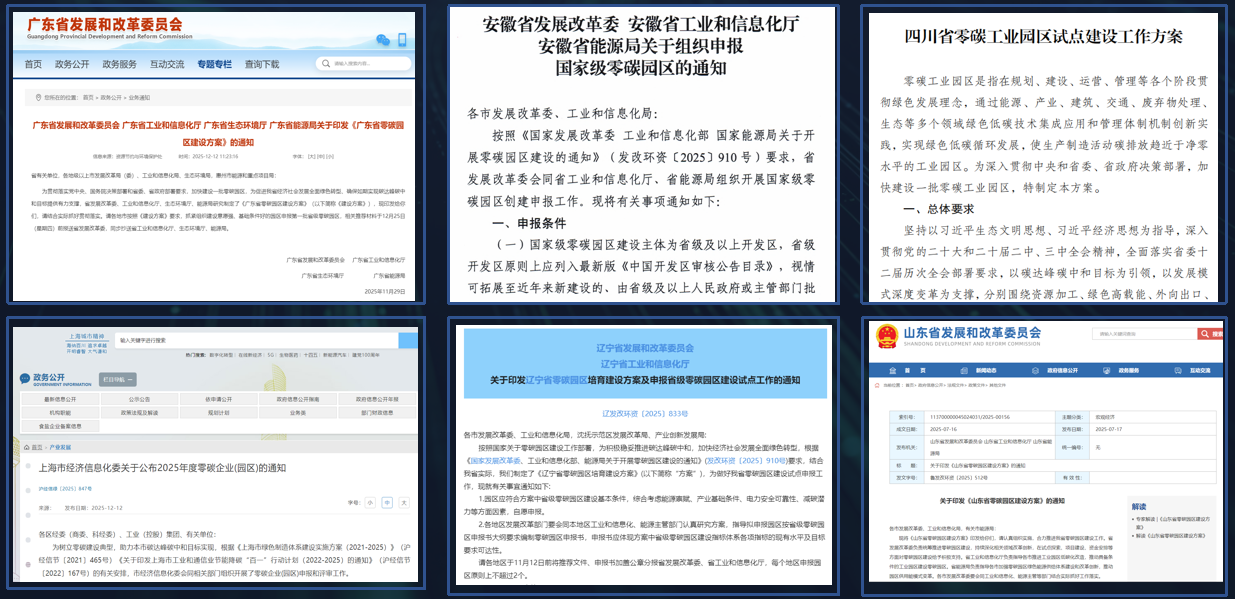Screen dimensions: 1235x599
Task: Open 政务服务 in Guangdong navigation bar
Action: (x=119, y=64)
